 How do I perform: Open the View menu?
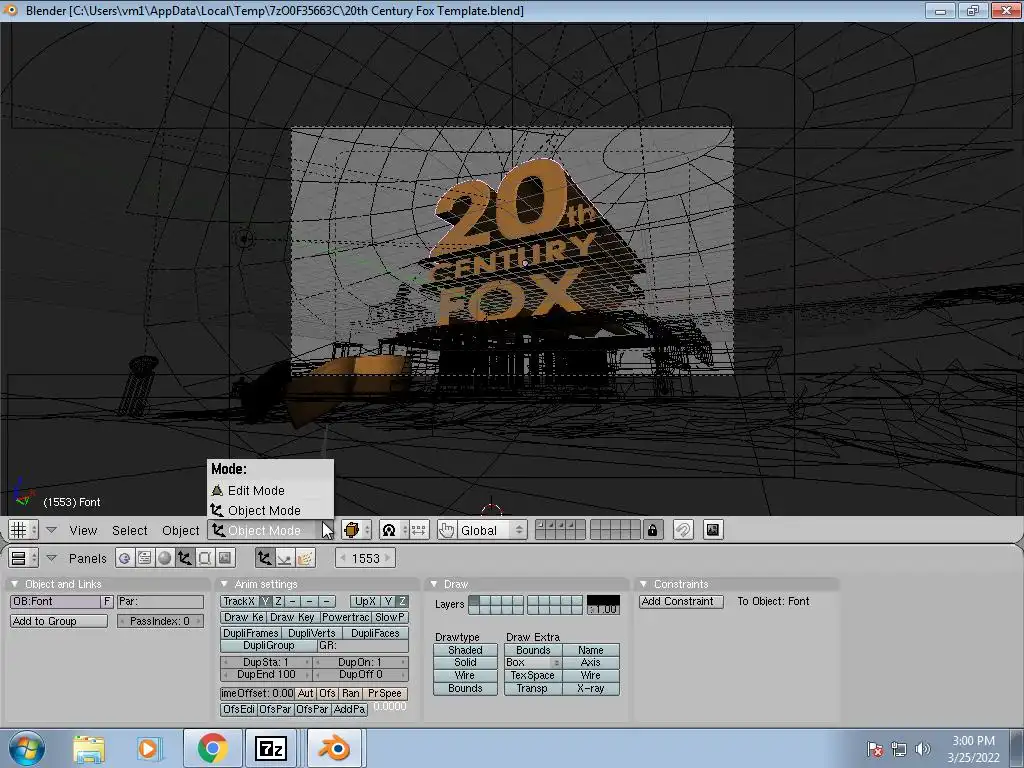tap(84, 530)
